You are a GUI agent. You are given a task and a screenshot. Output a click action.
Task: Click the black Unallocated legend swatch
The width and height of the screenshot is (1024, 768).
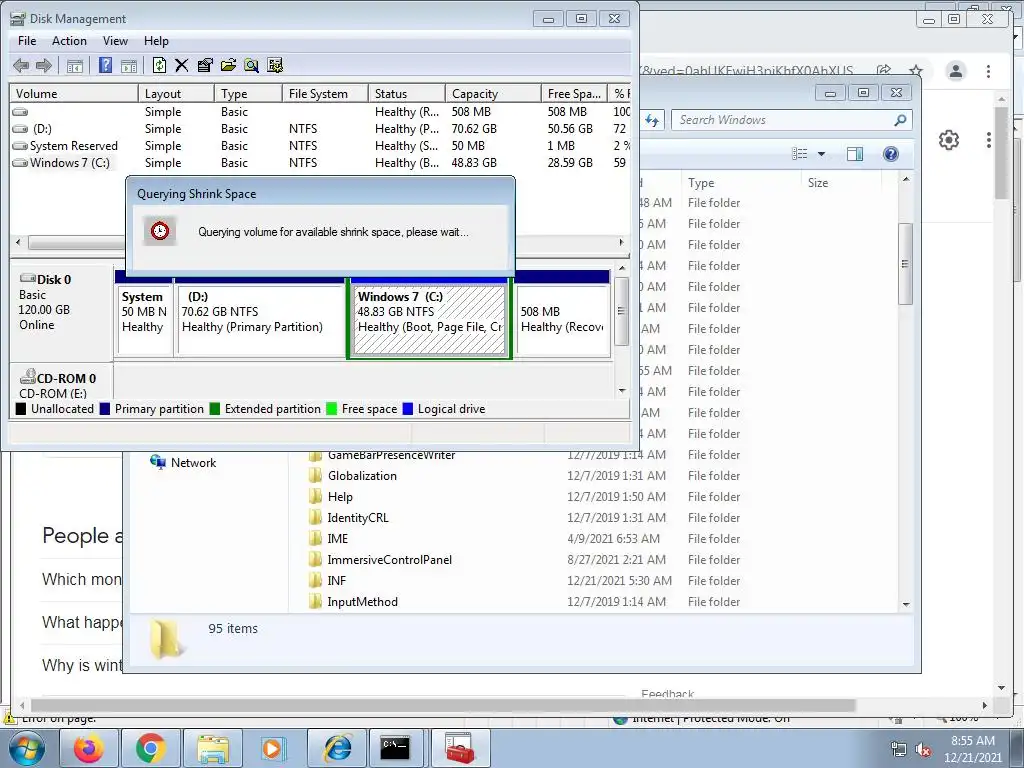21,409
